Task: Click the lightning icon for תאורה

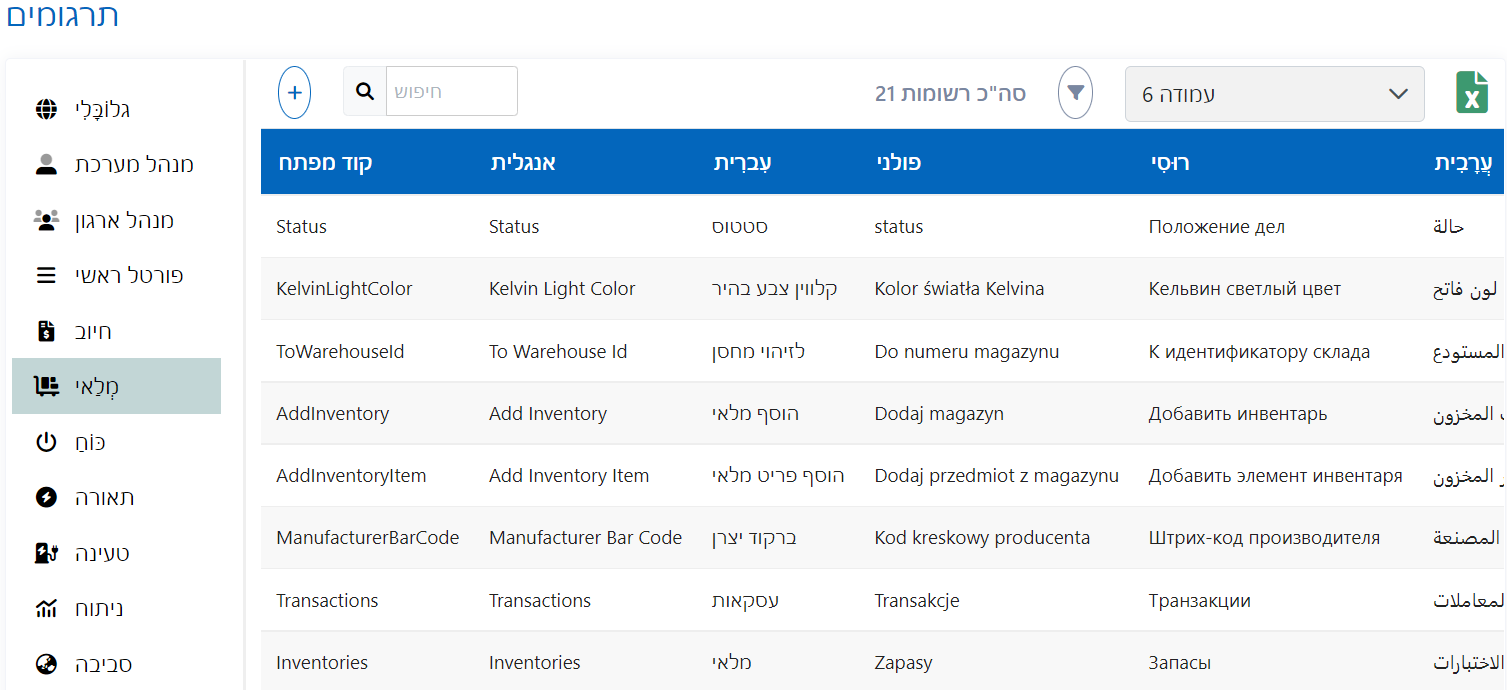Action: 46,497
